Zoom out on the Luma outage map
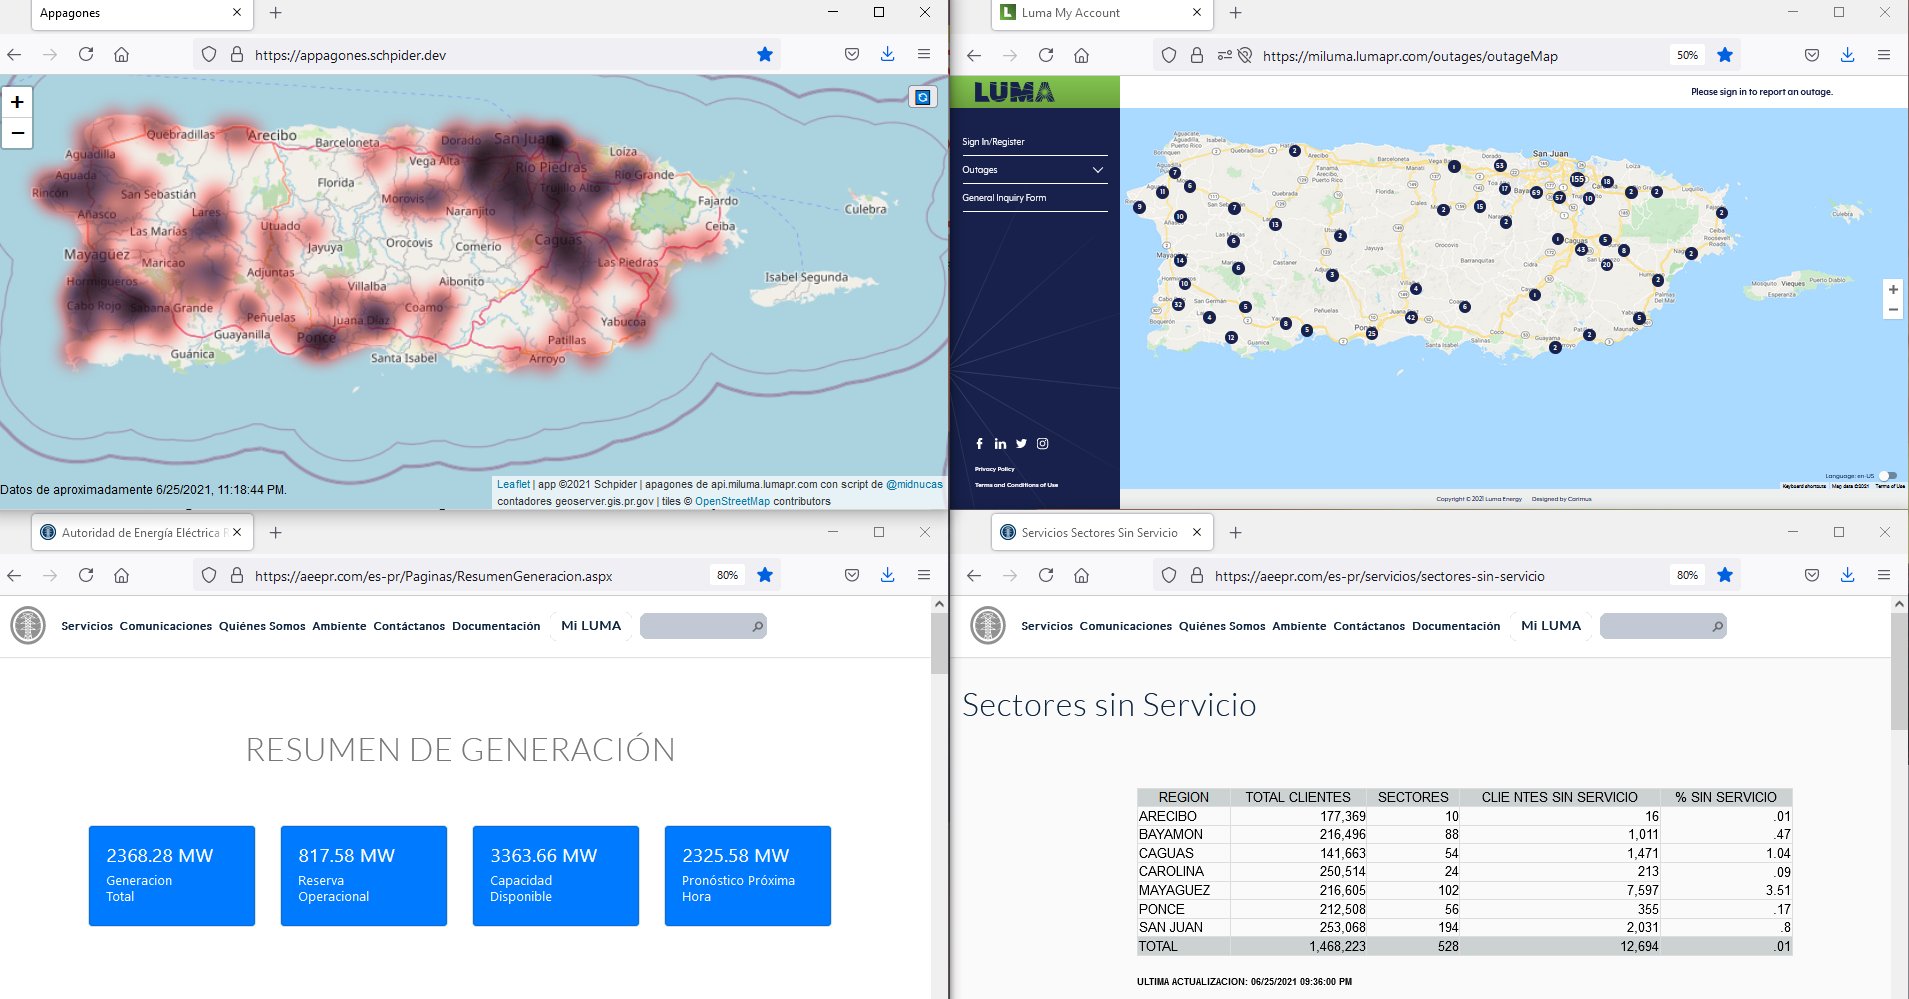1909x999 pixels. pyautogui.click(x=1892, y=310)
